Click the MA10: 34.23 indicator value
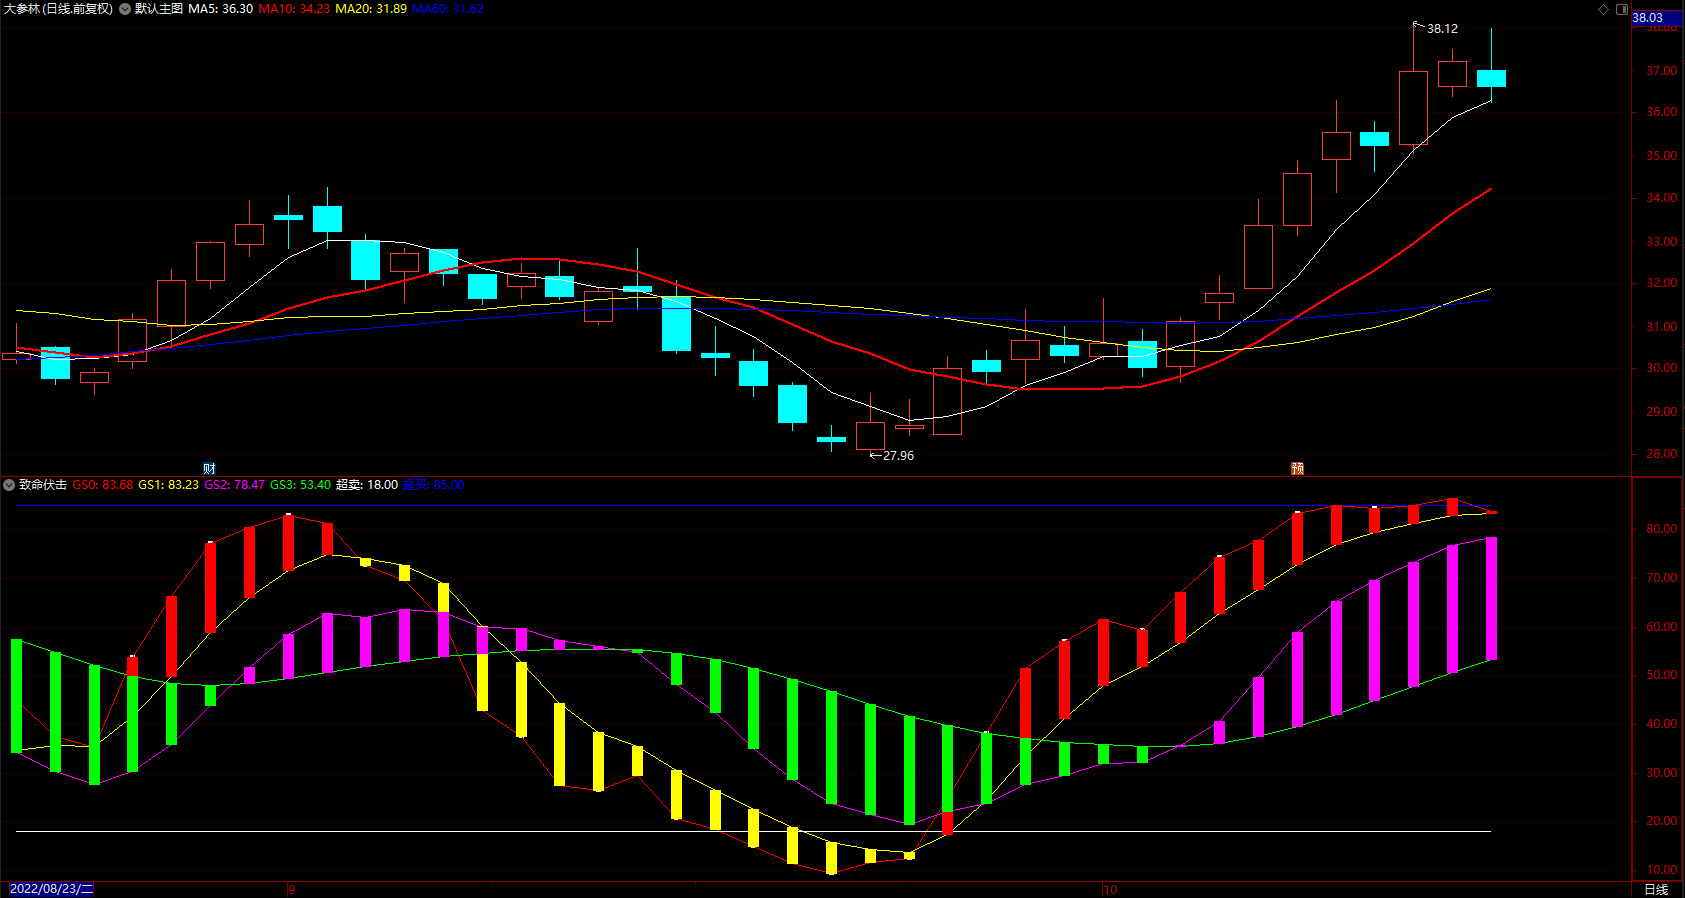 coord(294,9)
